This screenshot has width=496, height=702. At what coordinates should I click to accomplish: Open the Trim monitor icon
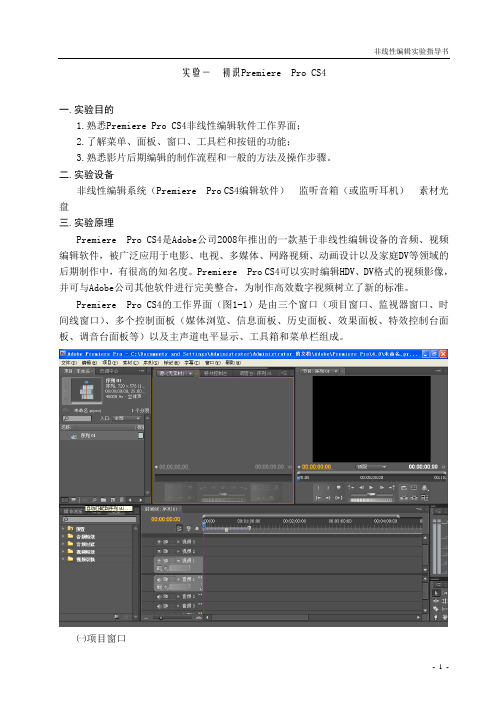point(425,497)
